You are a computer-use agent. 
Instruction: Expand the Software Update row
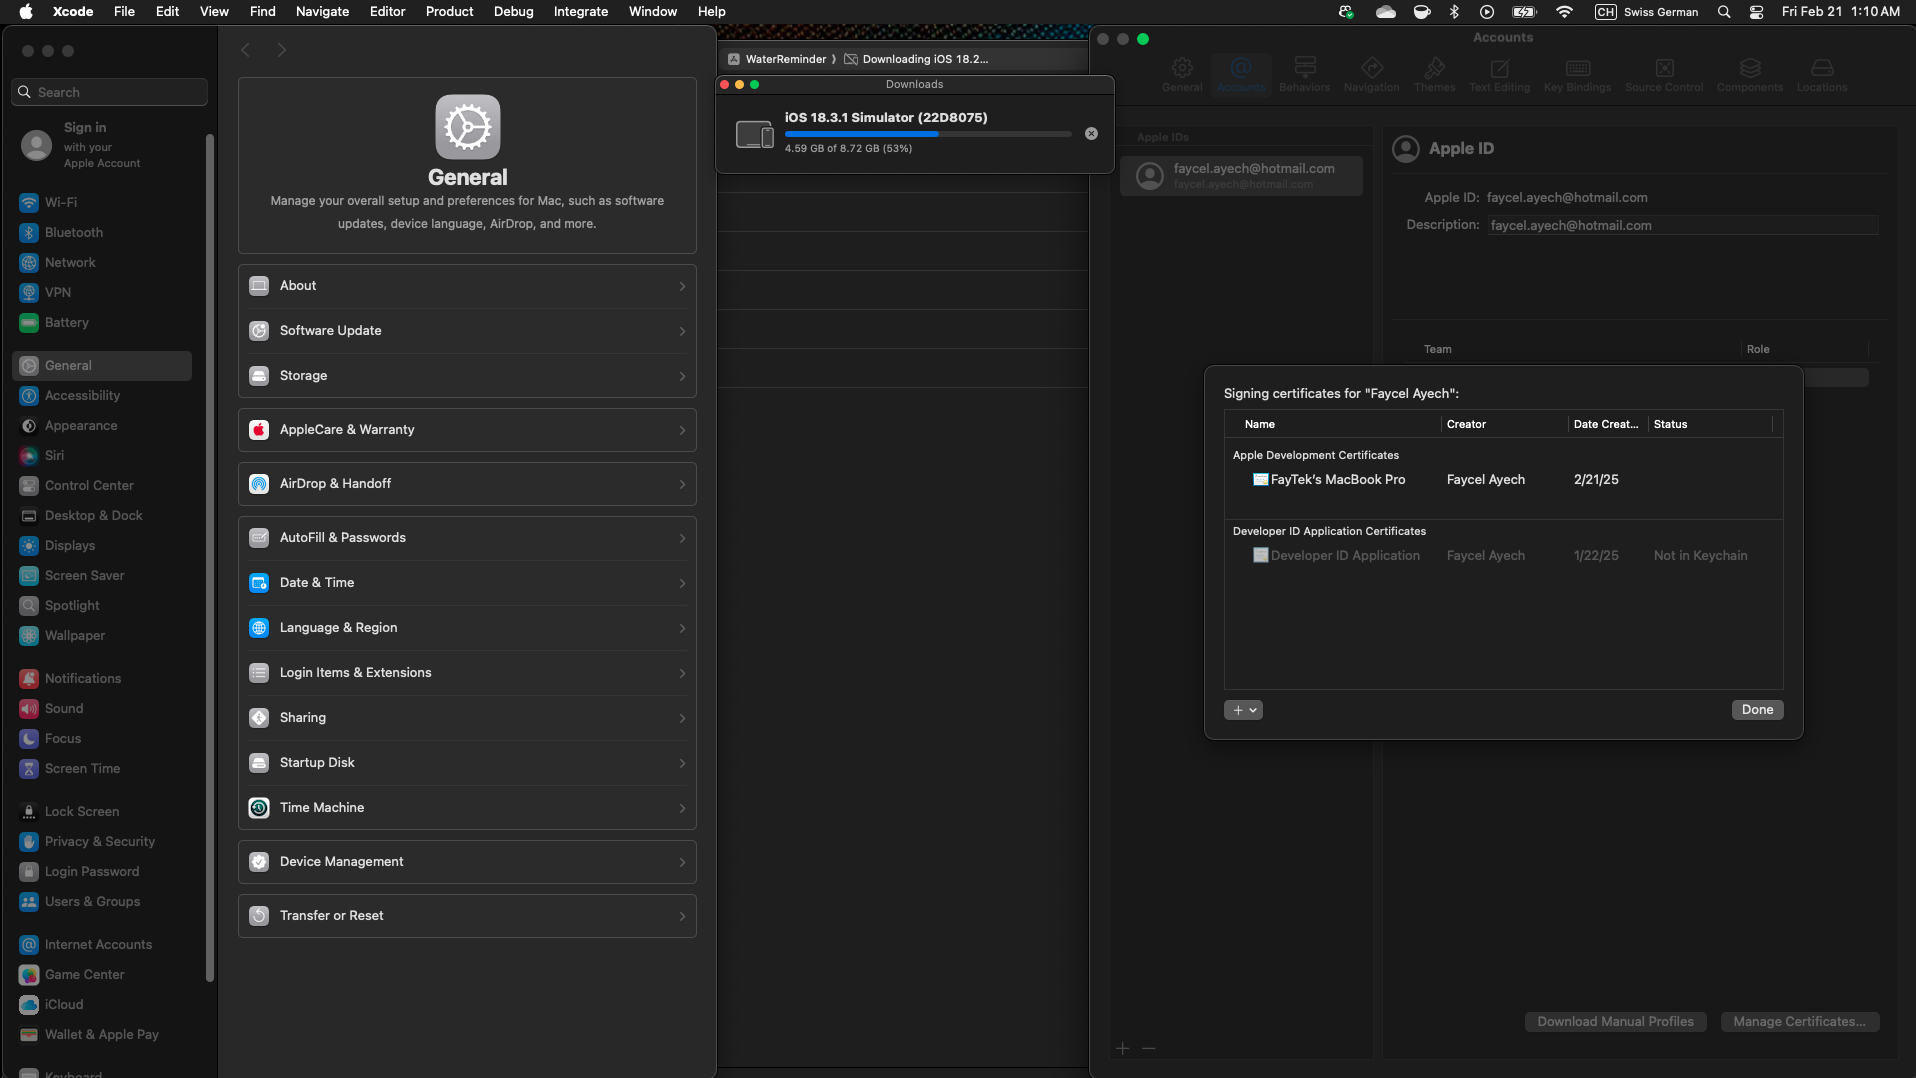coord(467,331)
